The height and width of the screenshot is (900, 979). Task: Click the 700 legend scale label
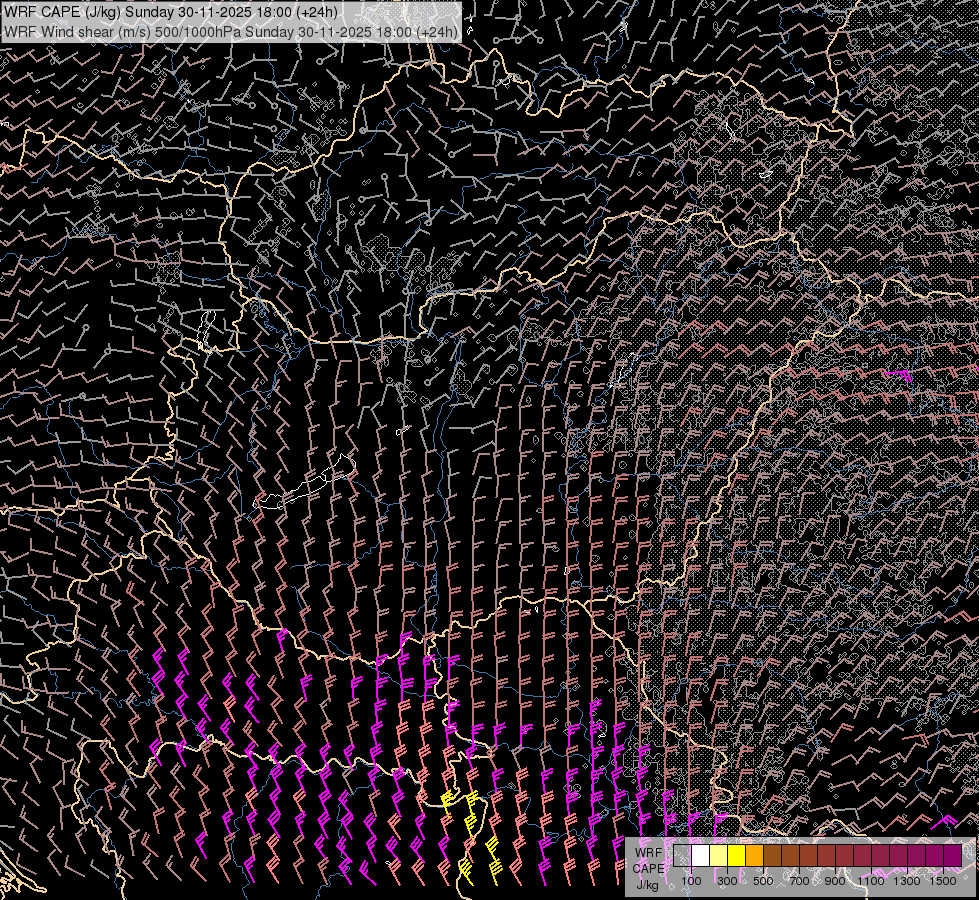point(799,881)
